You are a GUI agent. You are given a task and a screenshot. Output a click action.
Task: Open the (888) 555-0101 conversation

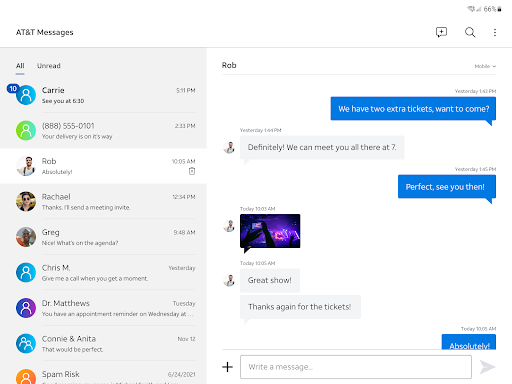pos(103,131)
